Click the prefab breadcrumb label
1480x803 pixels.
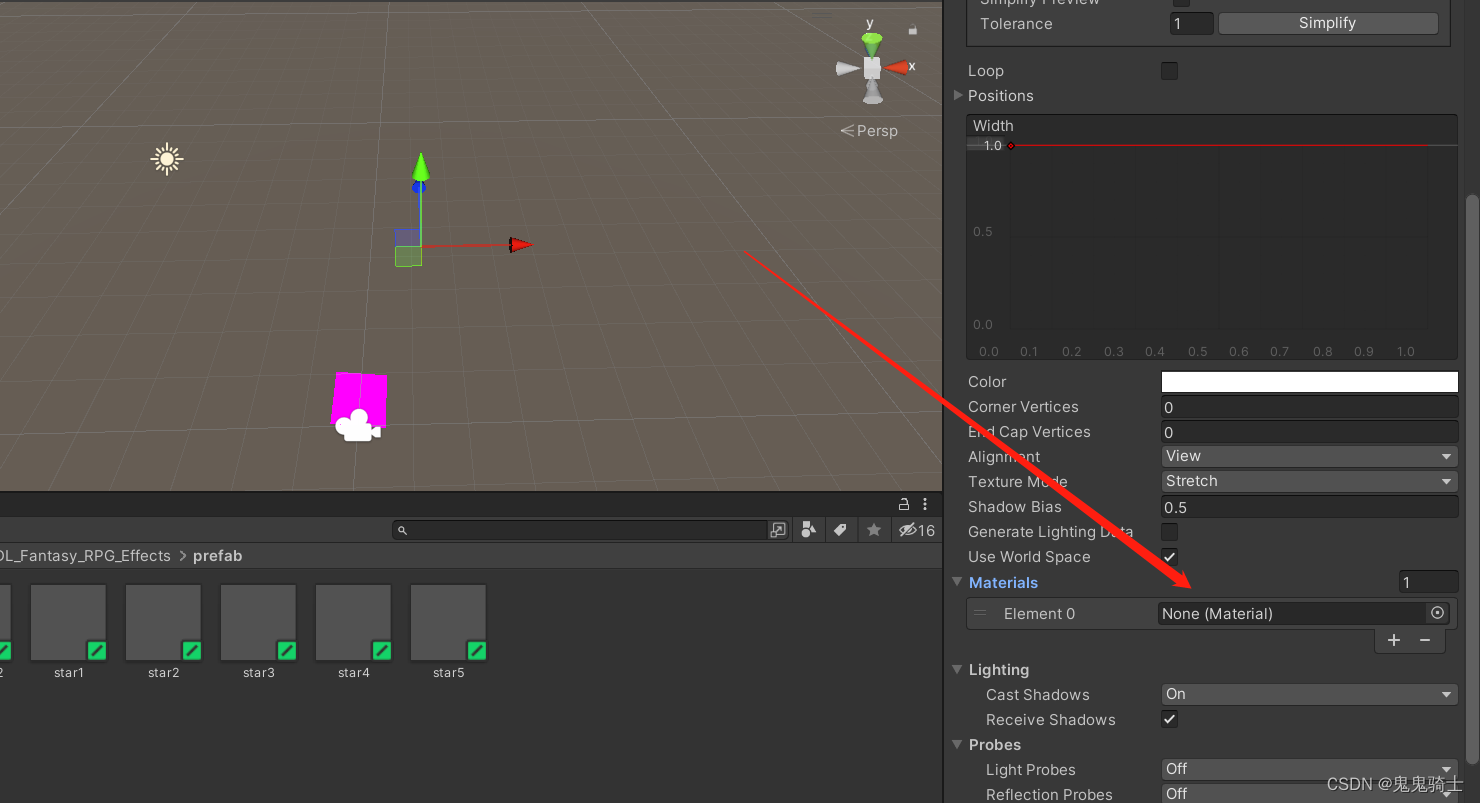click(x=218, y=555)
